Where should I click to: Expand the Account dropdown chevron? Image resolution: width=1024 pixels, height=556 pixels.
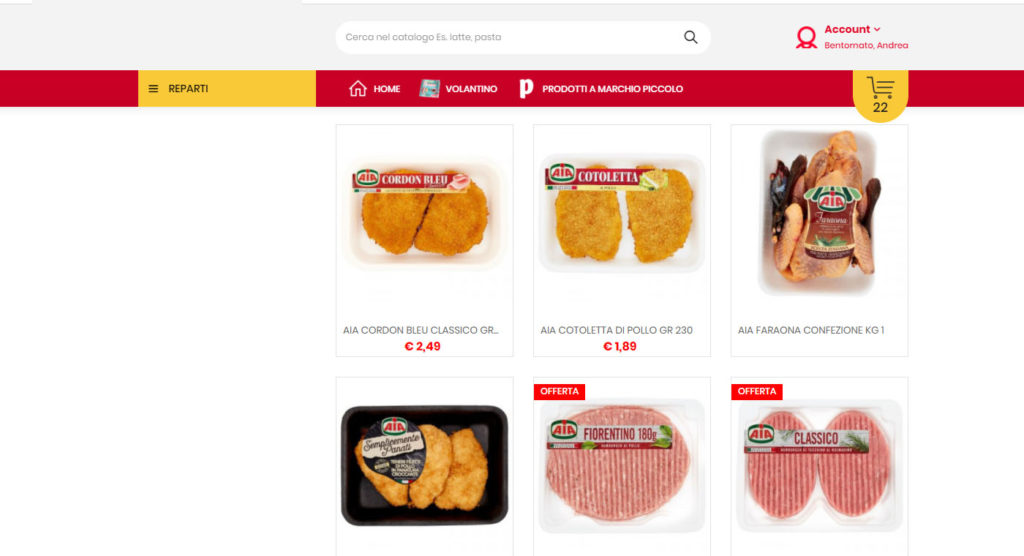pyautogui.click(x=877, y=29)
